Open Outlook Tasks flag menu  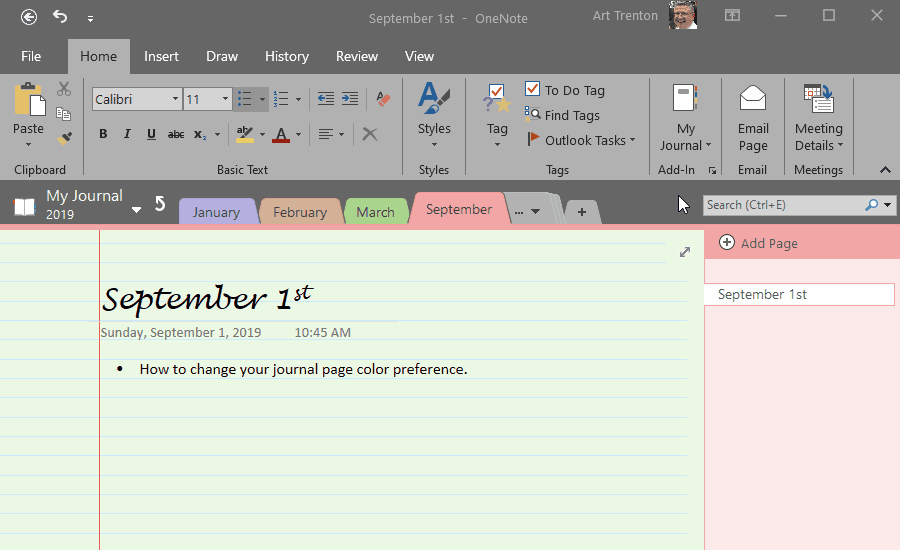[x=581, y=140]
